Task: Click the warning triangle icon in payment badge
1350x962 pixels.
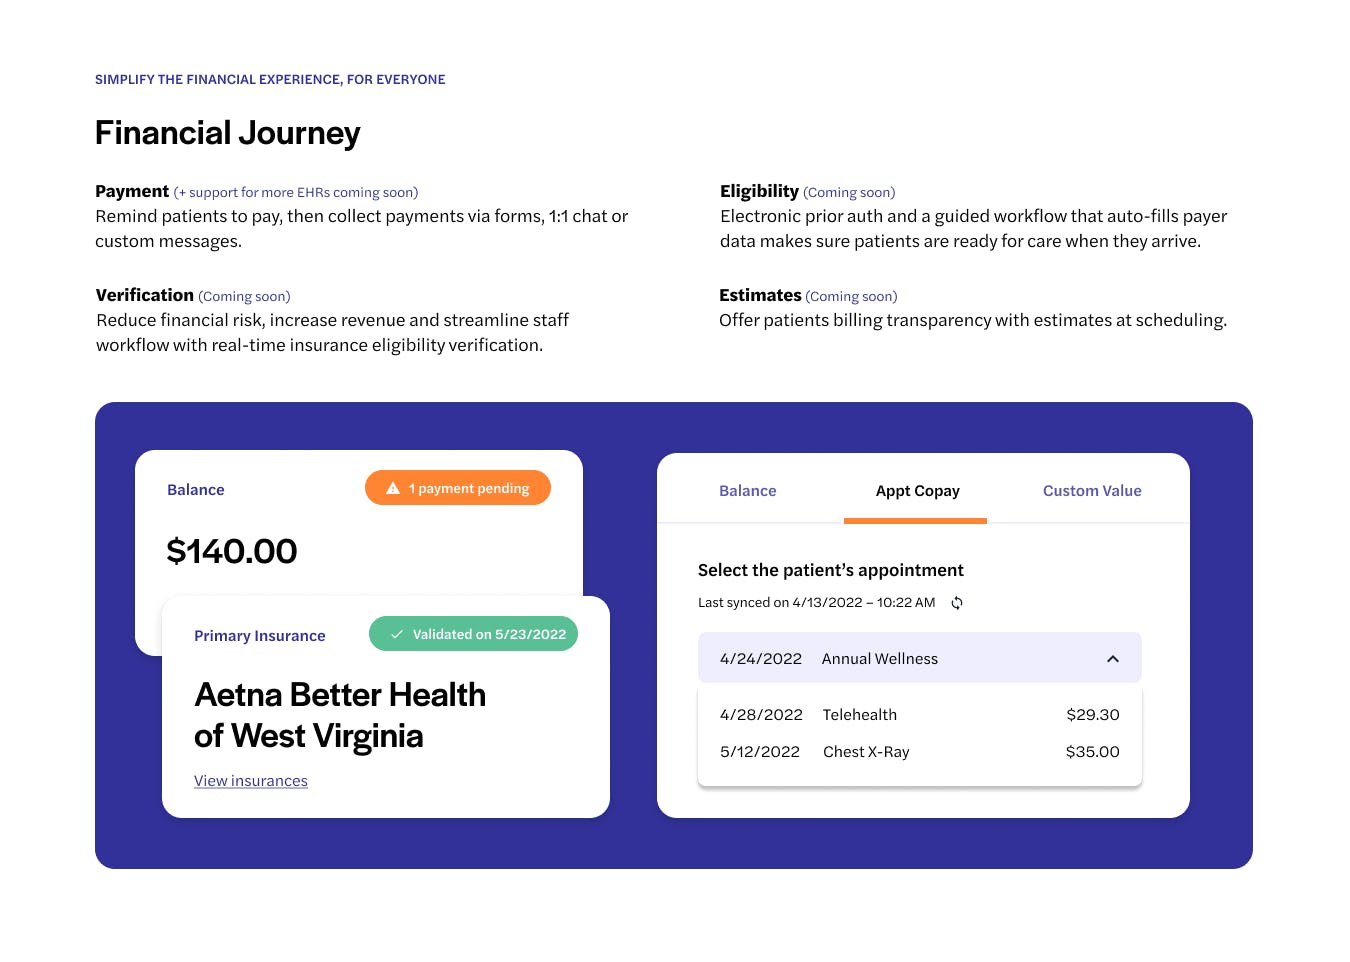Action: coord(393,488)
